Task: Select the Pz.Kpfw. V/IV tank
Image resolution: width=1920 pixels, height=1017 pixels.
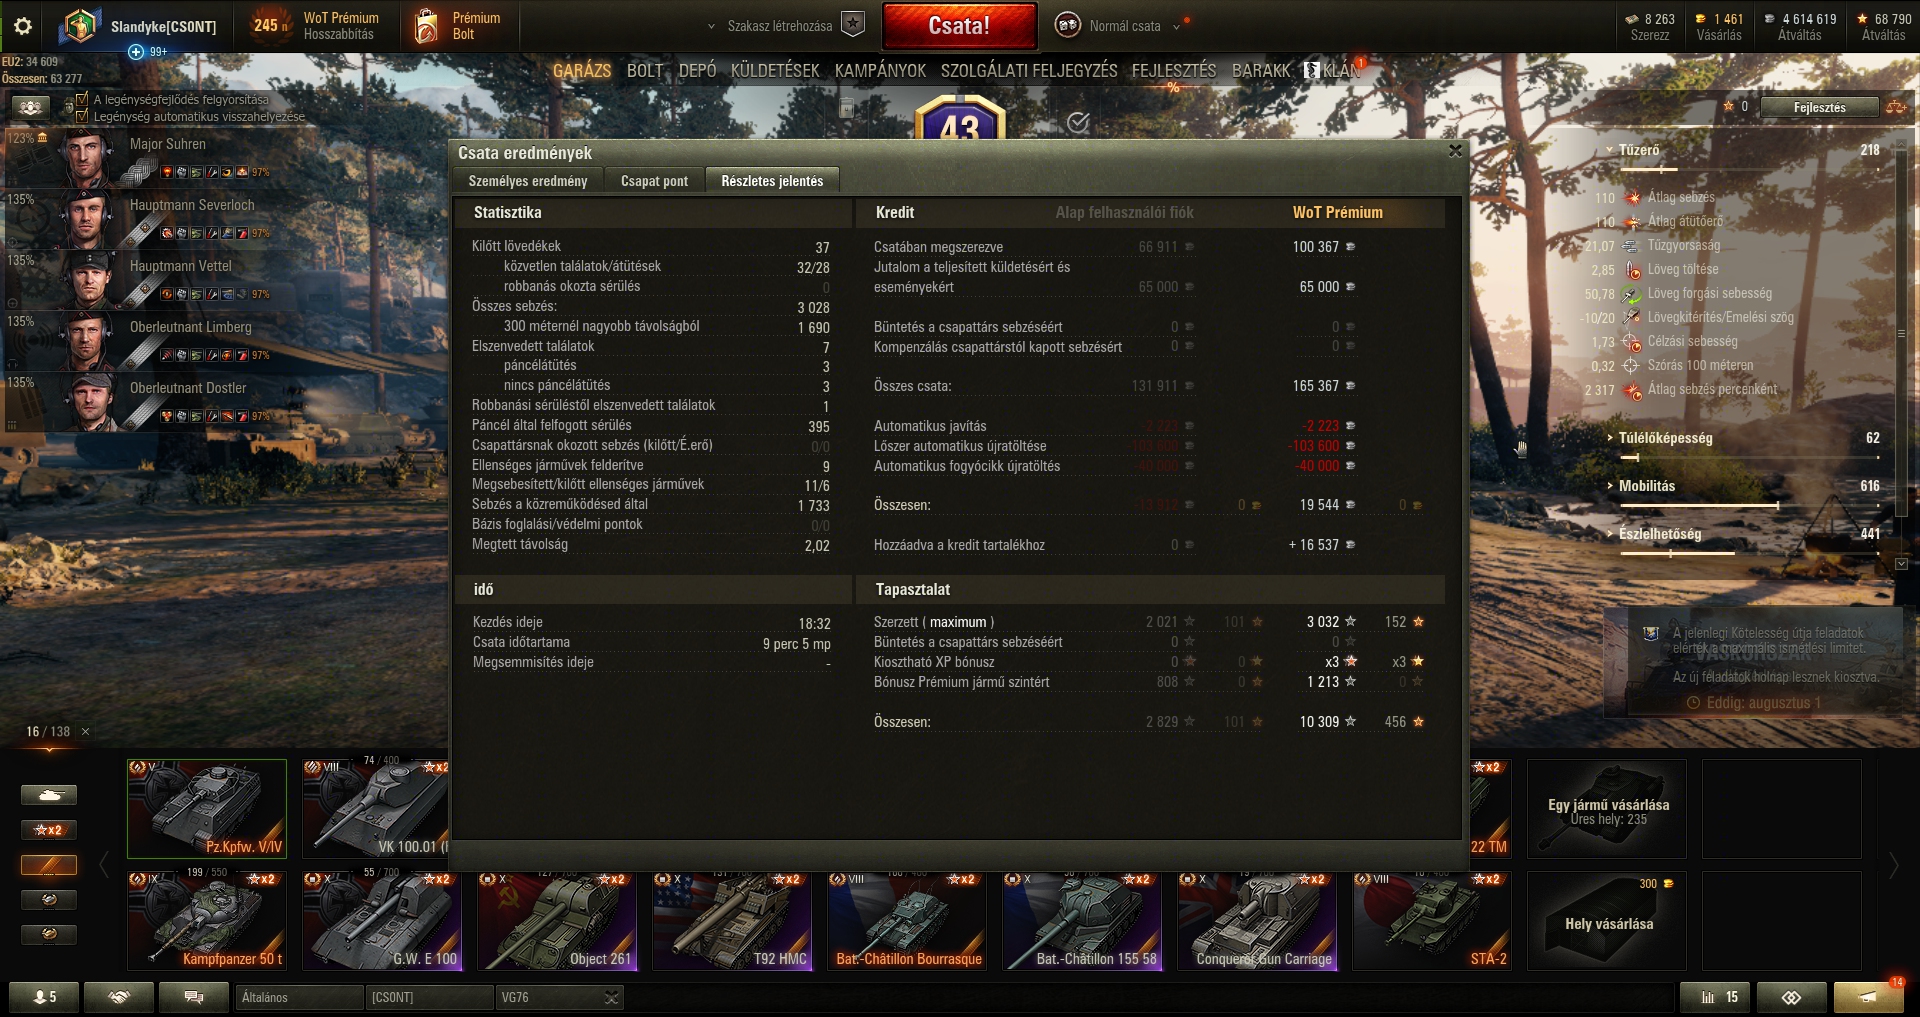Action: pos(207,808)
